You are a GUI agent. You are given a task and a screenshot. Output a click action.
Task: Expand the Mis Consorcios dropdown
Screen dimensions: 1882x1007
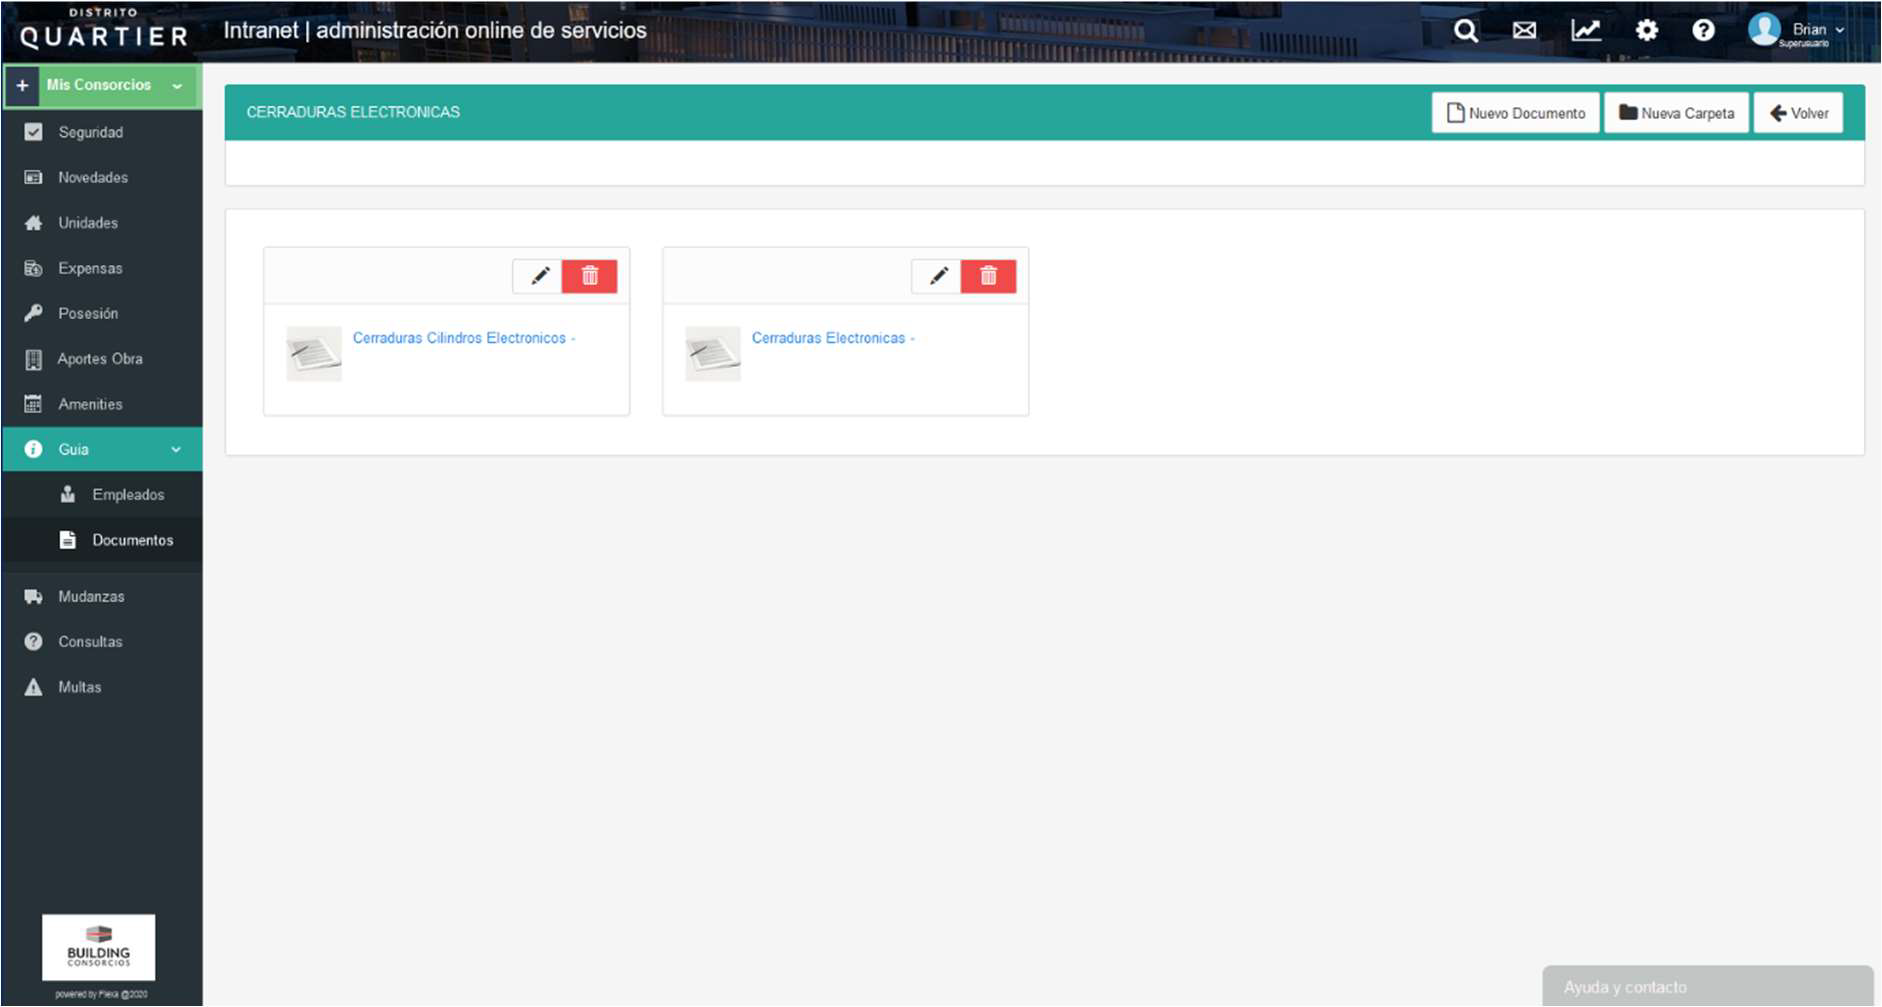(x=175, y=85)
